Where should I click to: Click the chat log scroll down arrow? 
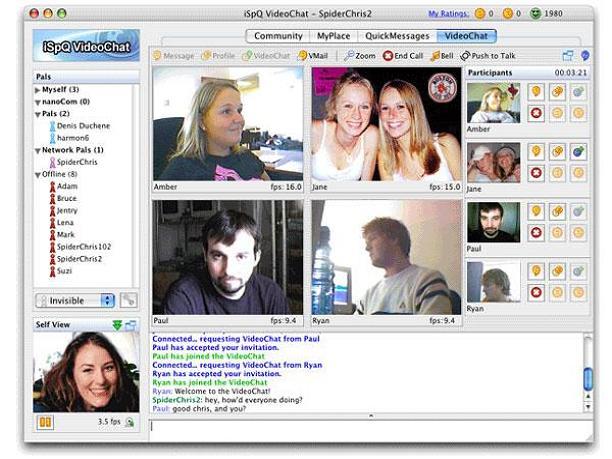tap(588, 407)
